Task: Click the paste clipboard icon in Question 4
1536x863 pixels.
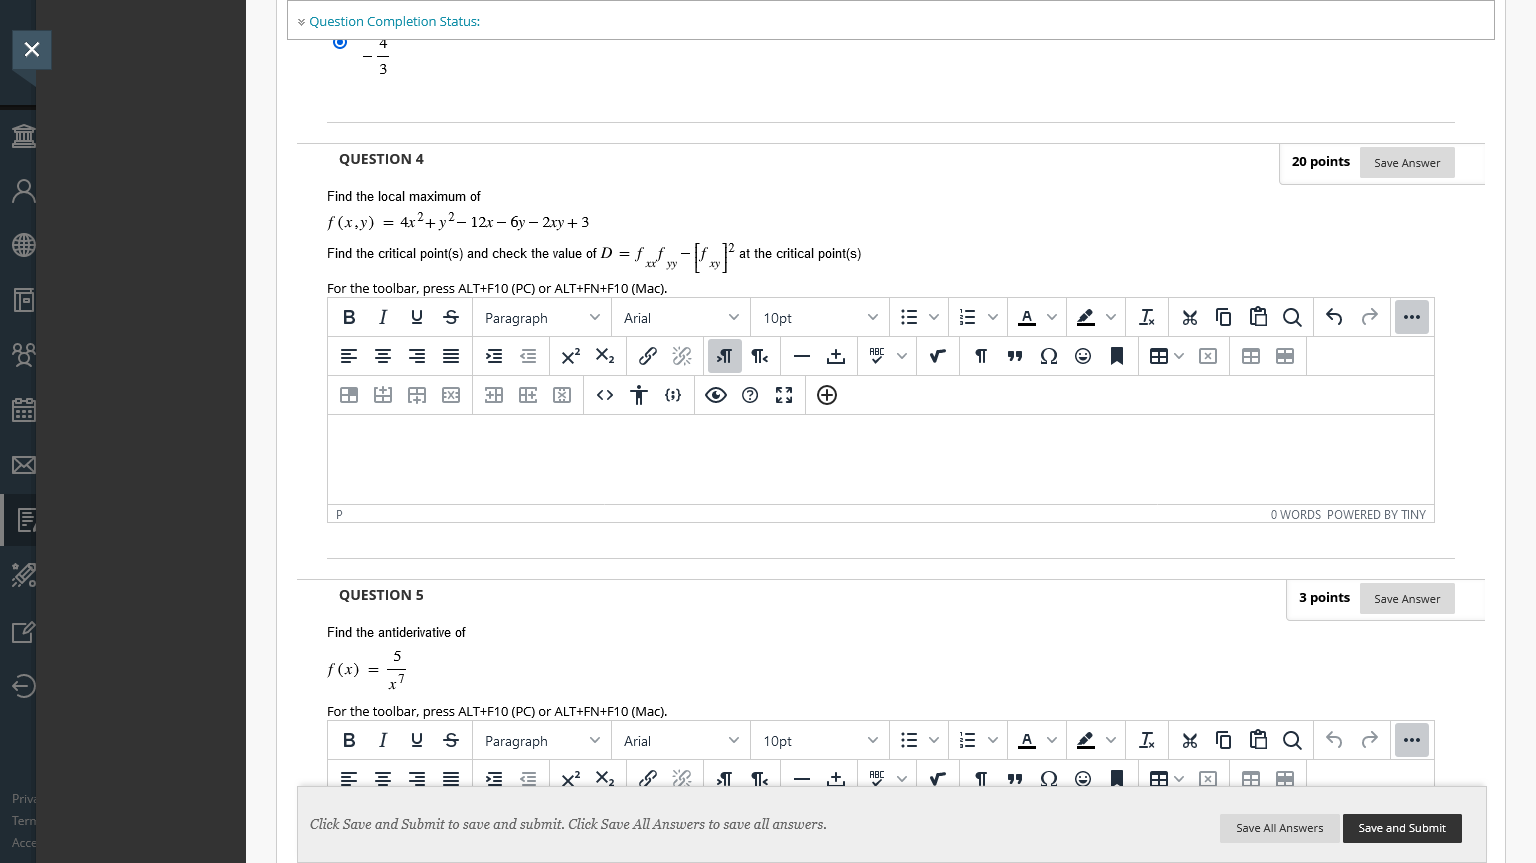Action: [x=1258, y=317]
